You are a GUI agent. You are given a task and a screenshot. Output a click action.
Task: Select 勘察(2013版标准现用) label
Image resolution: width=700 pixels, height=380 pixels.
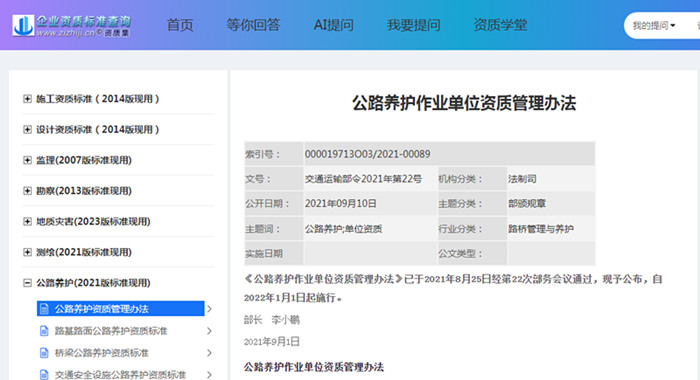pos(84,191)
